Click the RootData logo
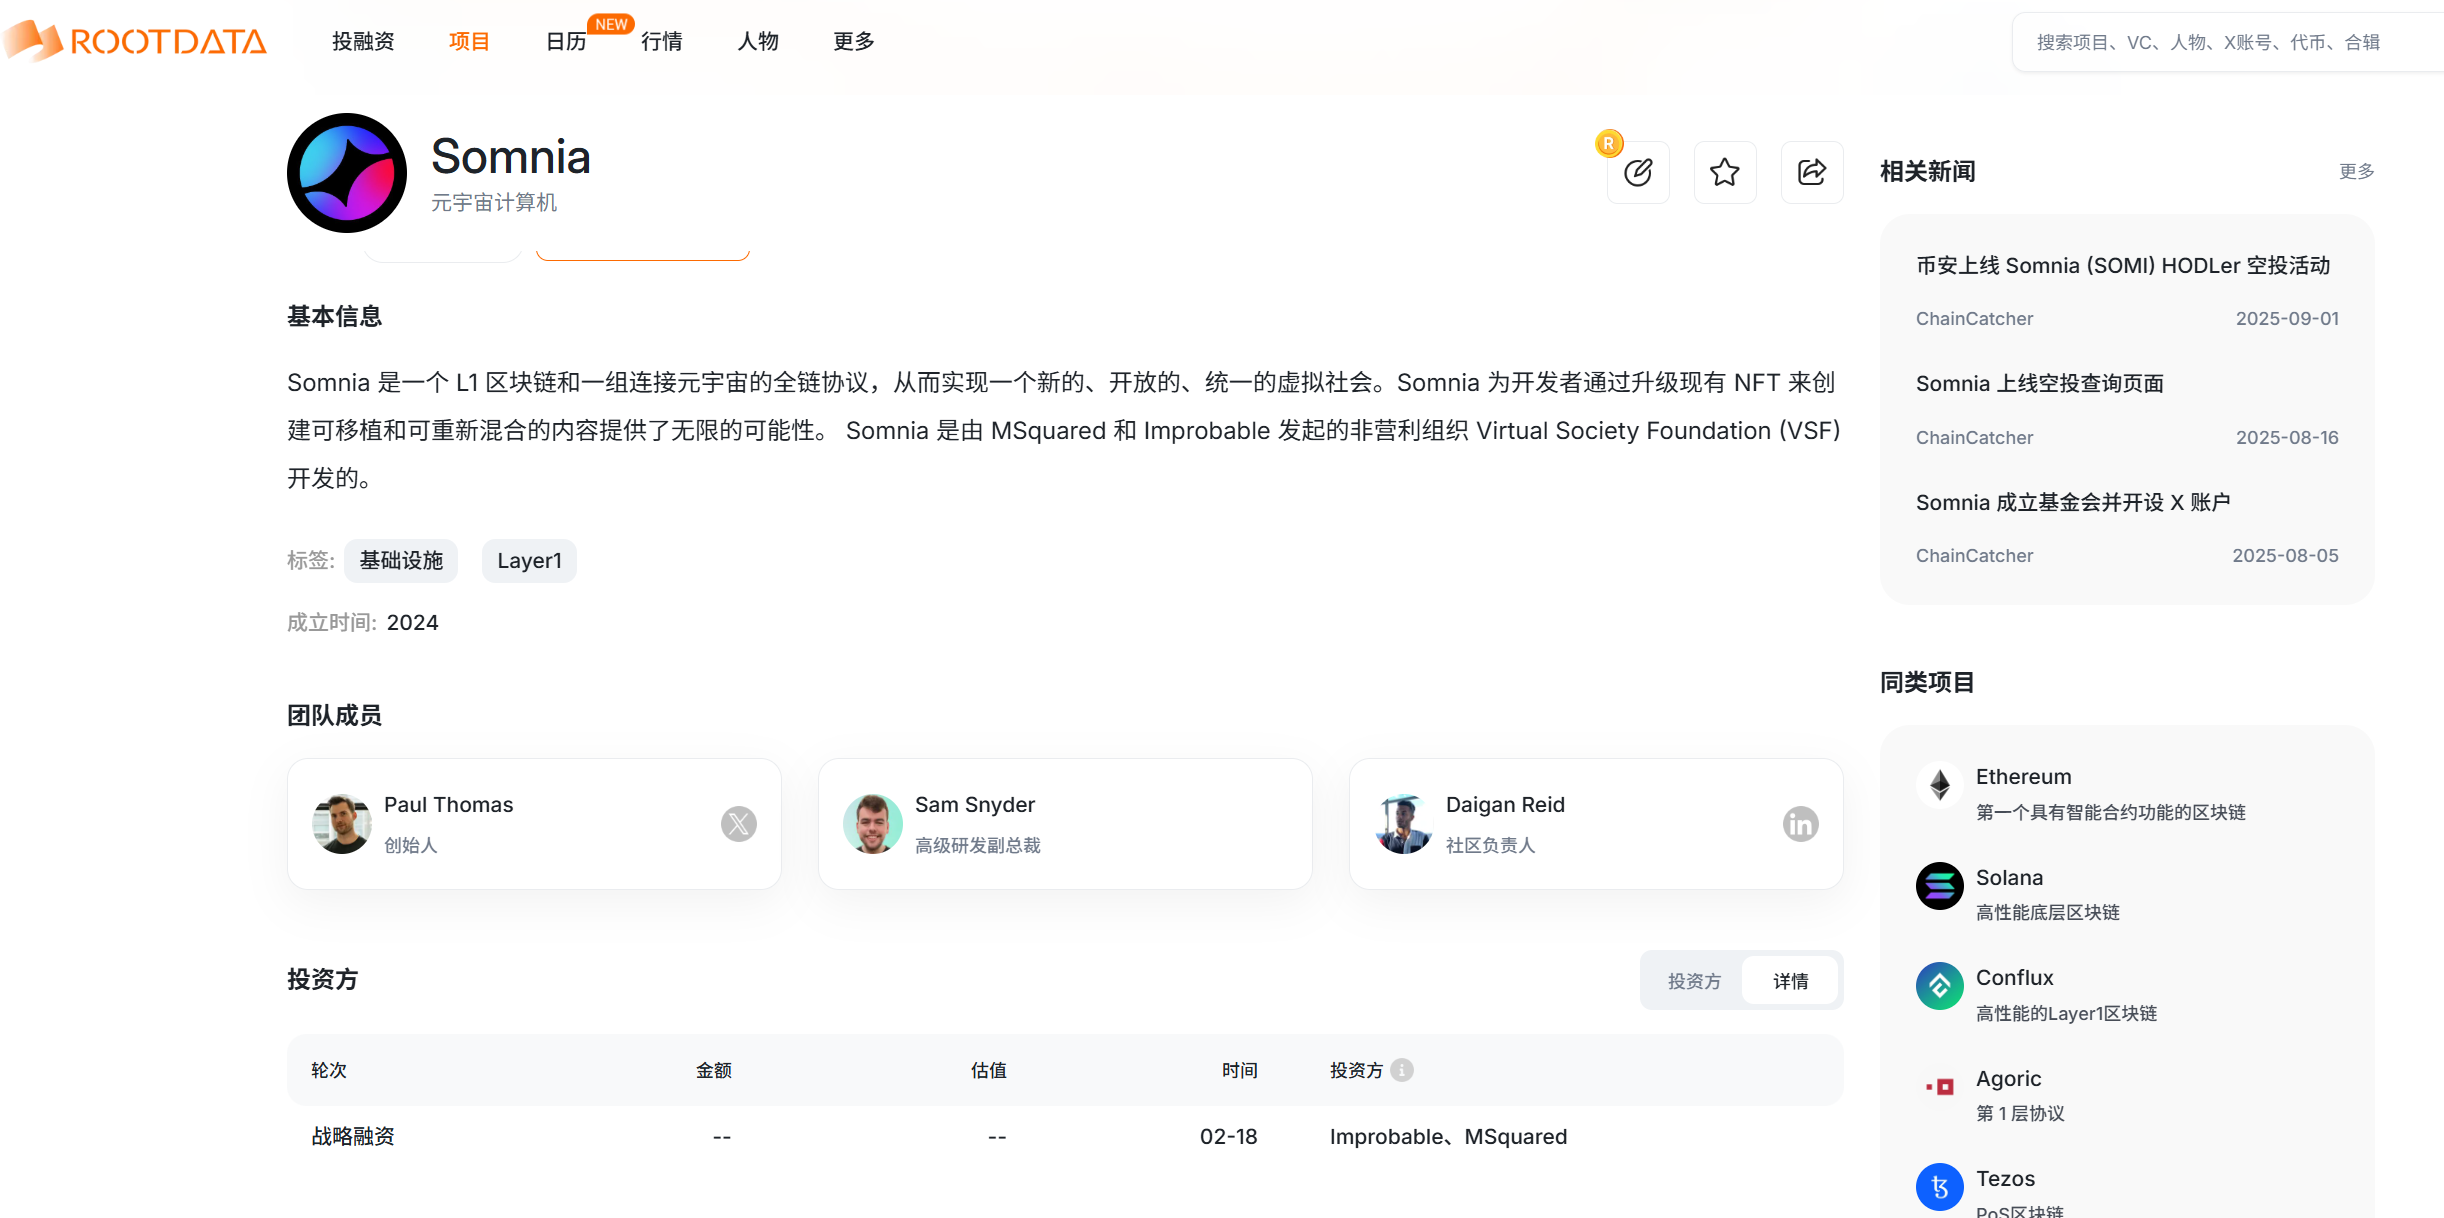This screenshot has height=1218, width=2444. [135, 41]
